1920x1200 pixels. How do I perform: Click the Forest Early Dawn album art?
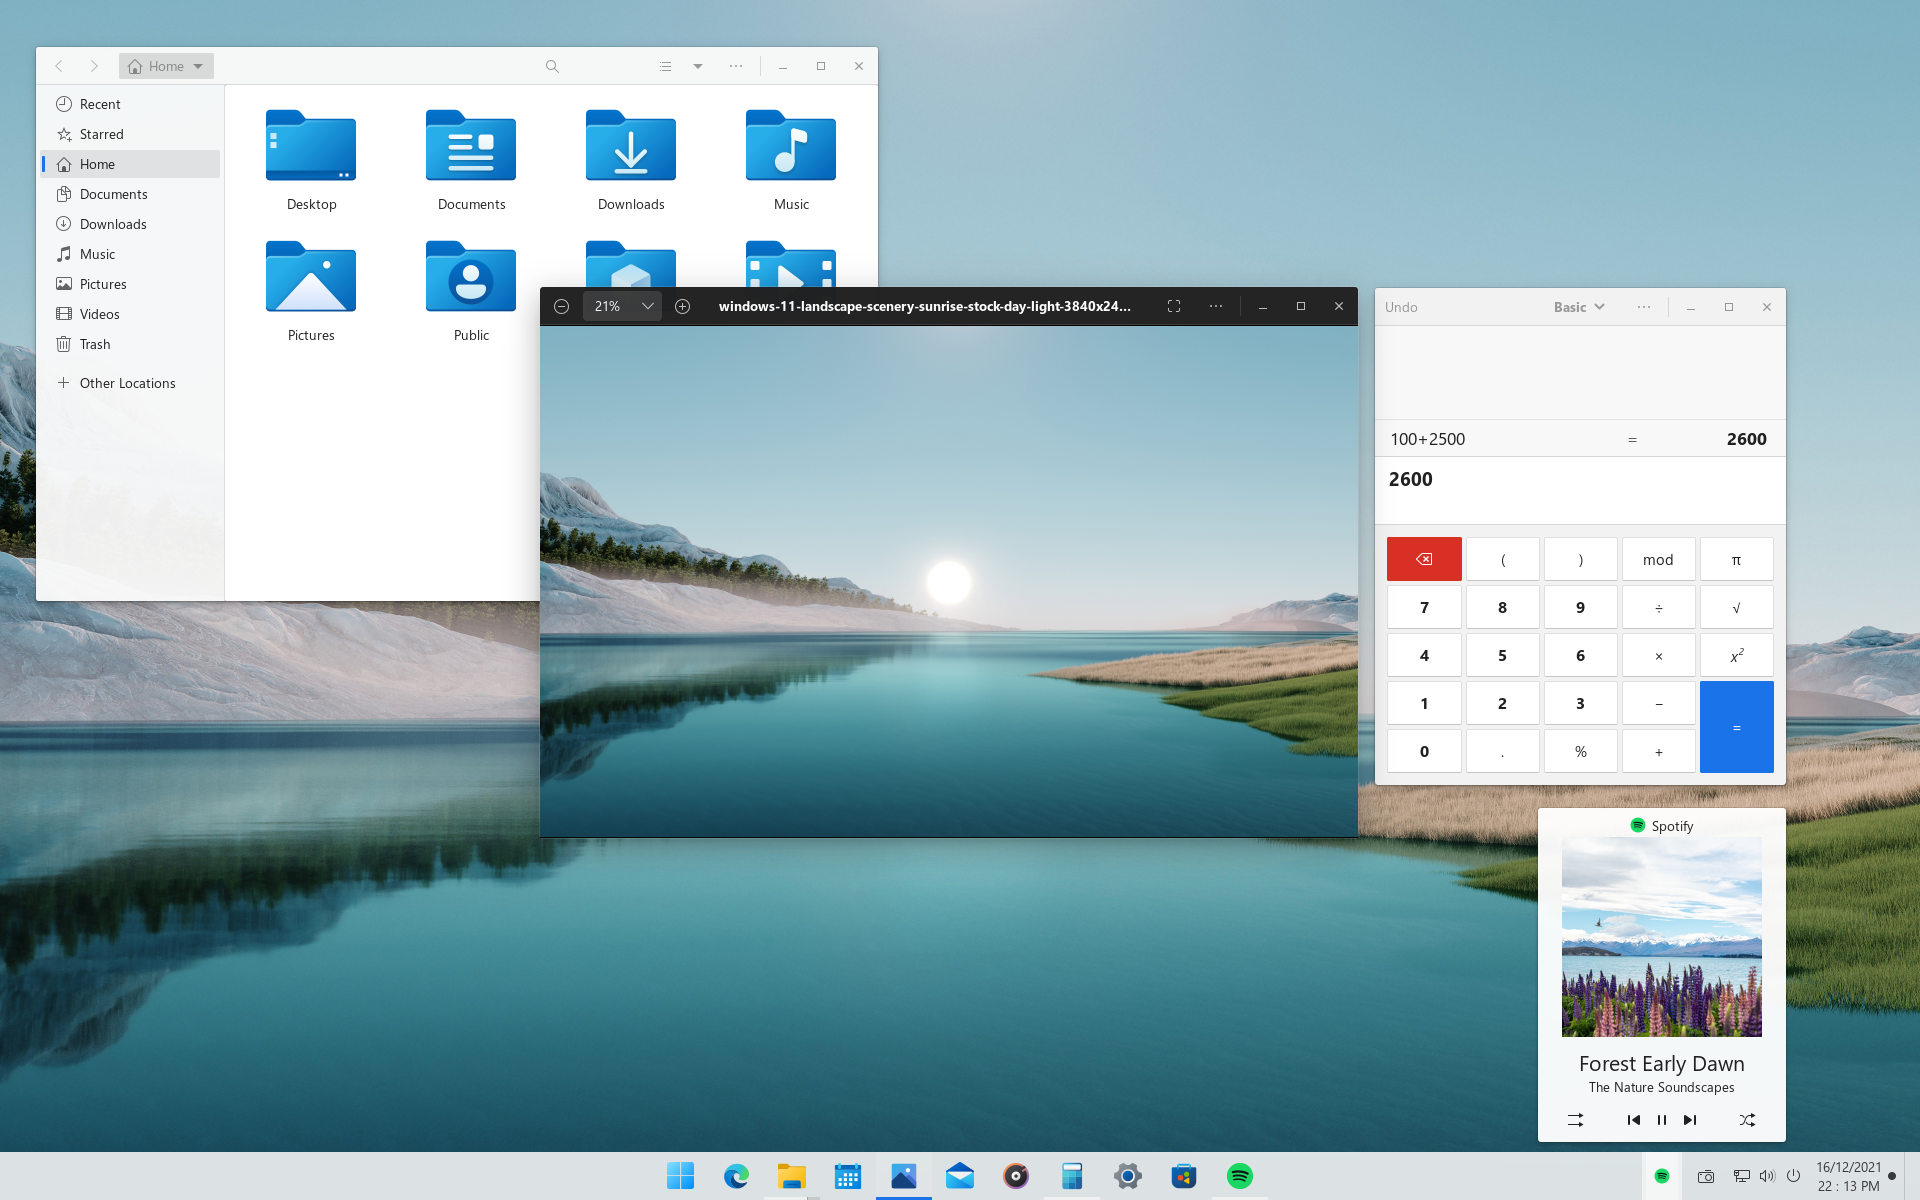pos(1661,937)
